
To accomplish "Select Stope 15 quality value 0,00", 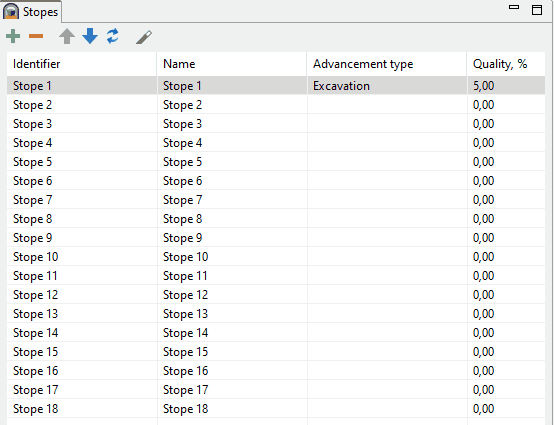I will [506, 352].
